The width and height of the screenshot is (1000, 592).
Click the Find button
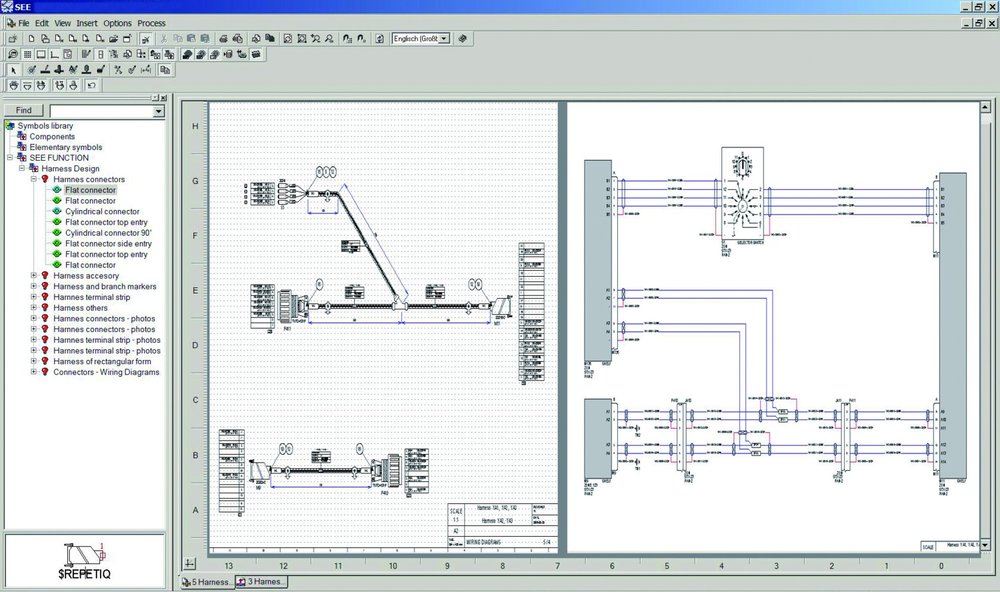click(24, 110)
